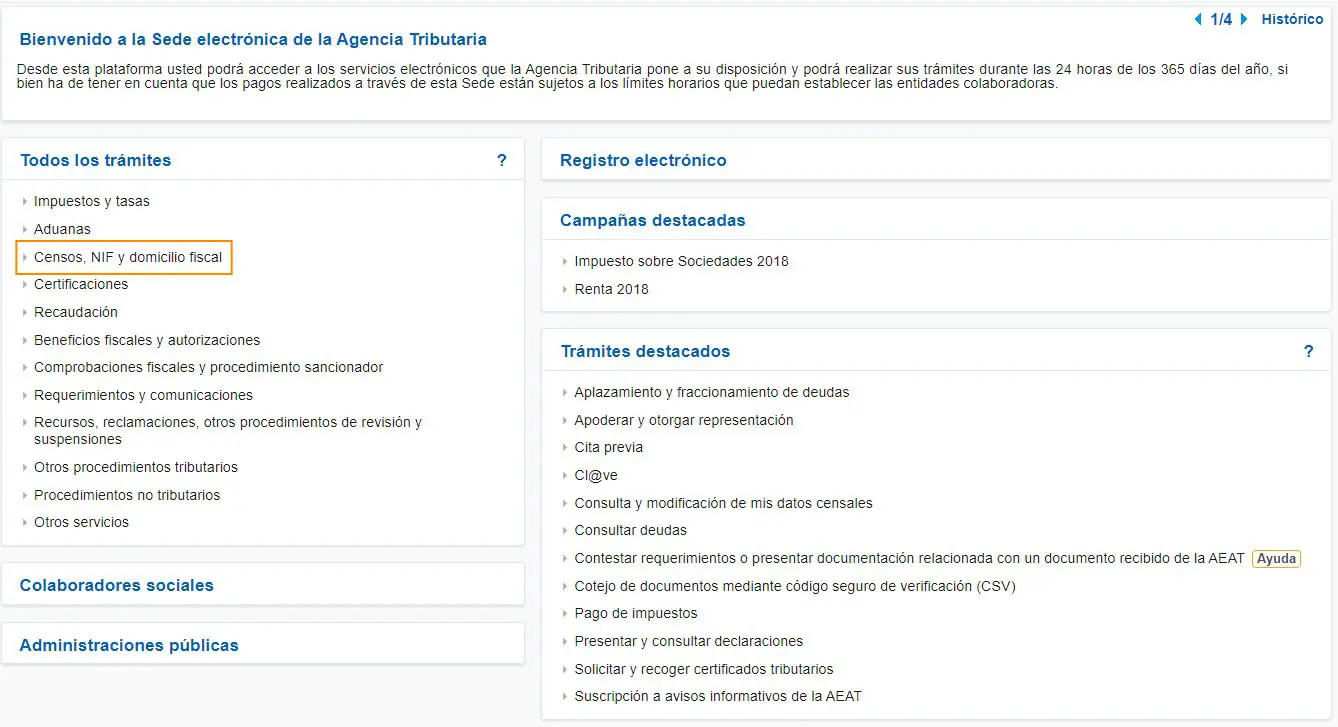This screenshot has height=727, width=1338.
Task: Open Aduanas category
Action: pyautogui.click(x=62, y=229)
